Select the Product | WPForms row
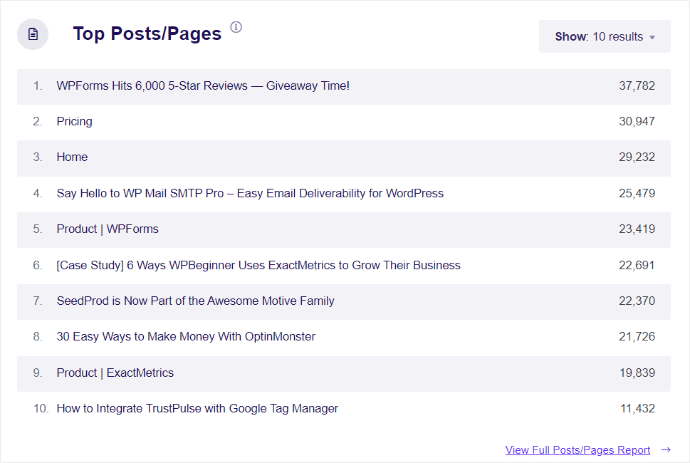Screen dimensions: 690x463 344,230
